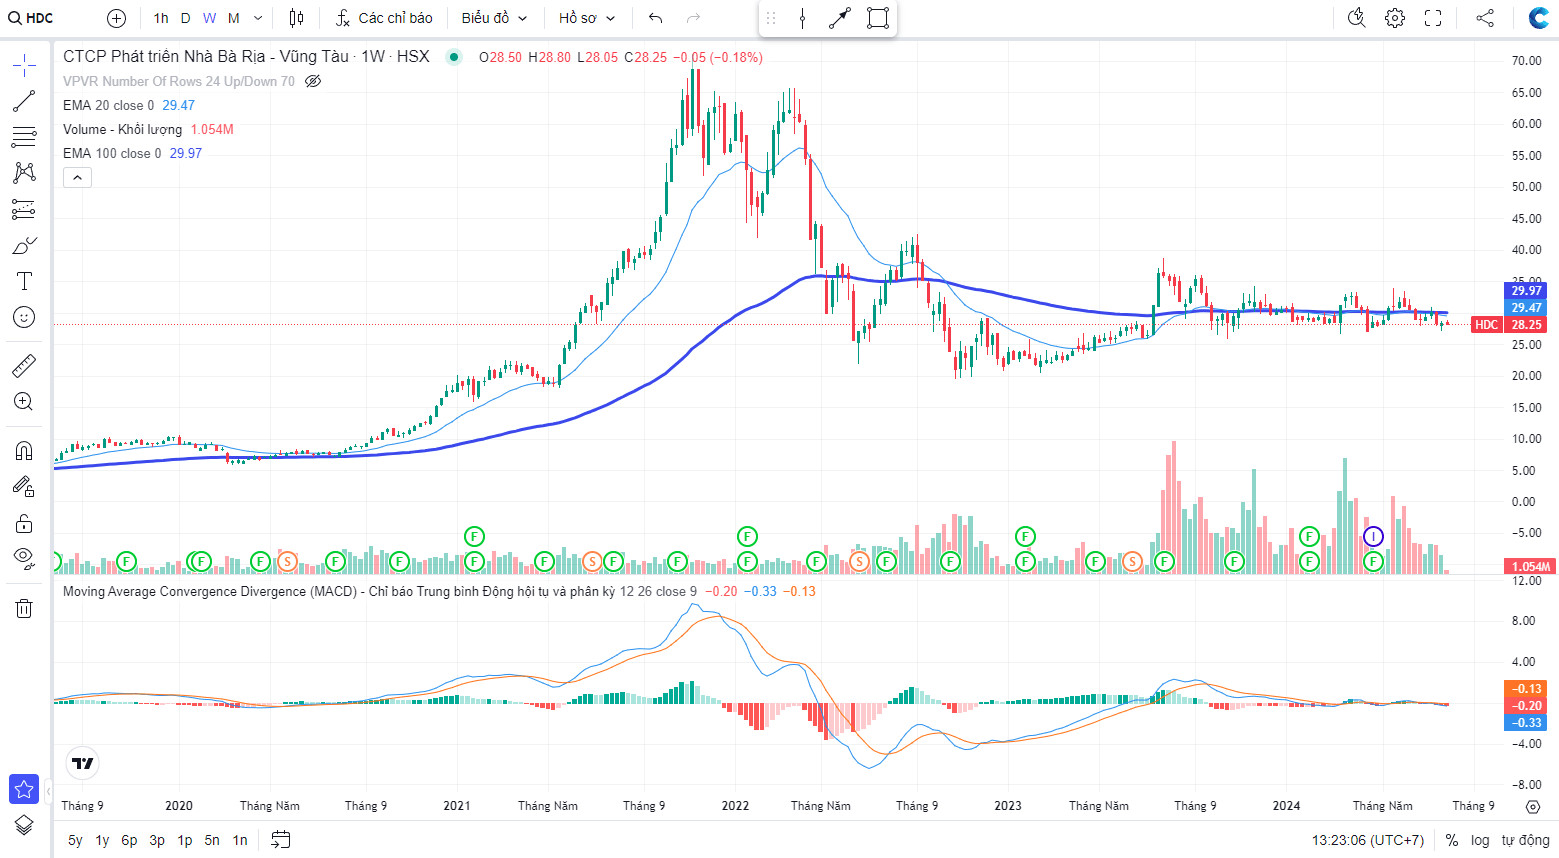The height and width of the screenshot is (858, 1559).
Task: Click the purple dividend marker on volume pane
Action: (x=1373, y=537)
